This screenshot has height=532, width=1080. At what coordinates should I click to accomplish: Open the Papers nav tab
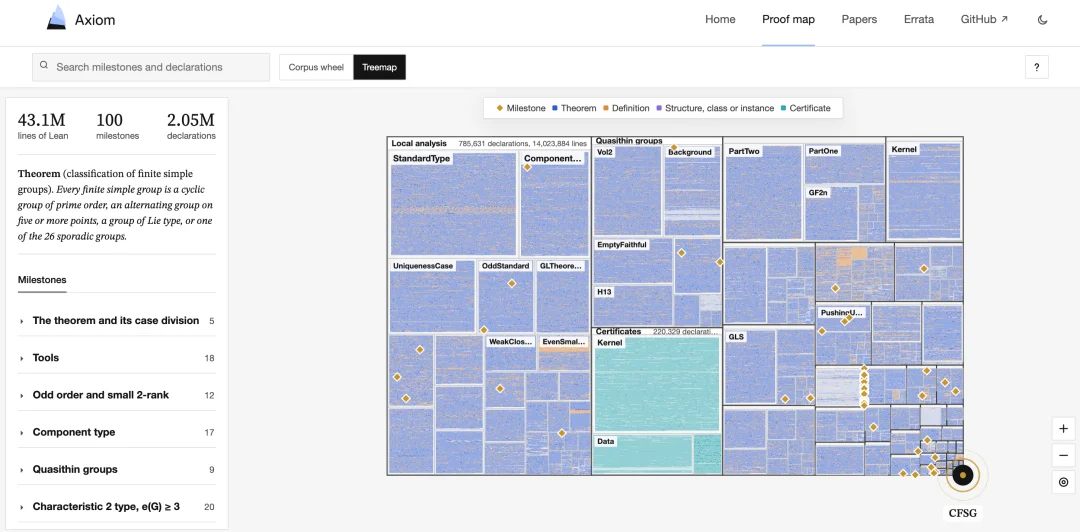tap(859, 19)
